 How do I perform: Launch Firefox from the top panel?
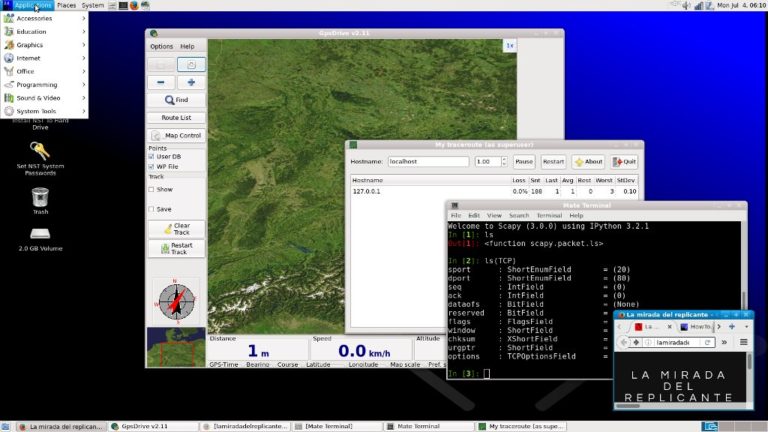[134, 5]
